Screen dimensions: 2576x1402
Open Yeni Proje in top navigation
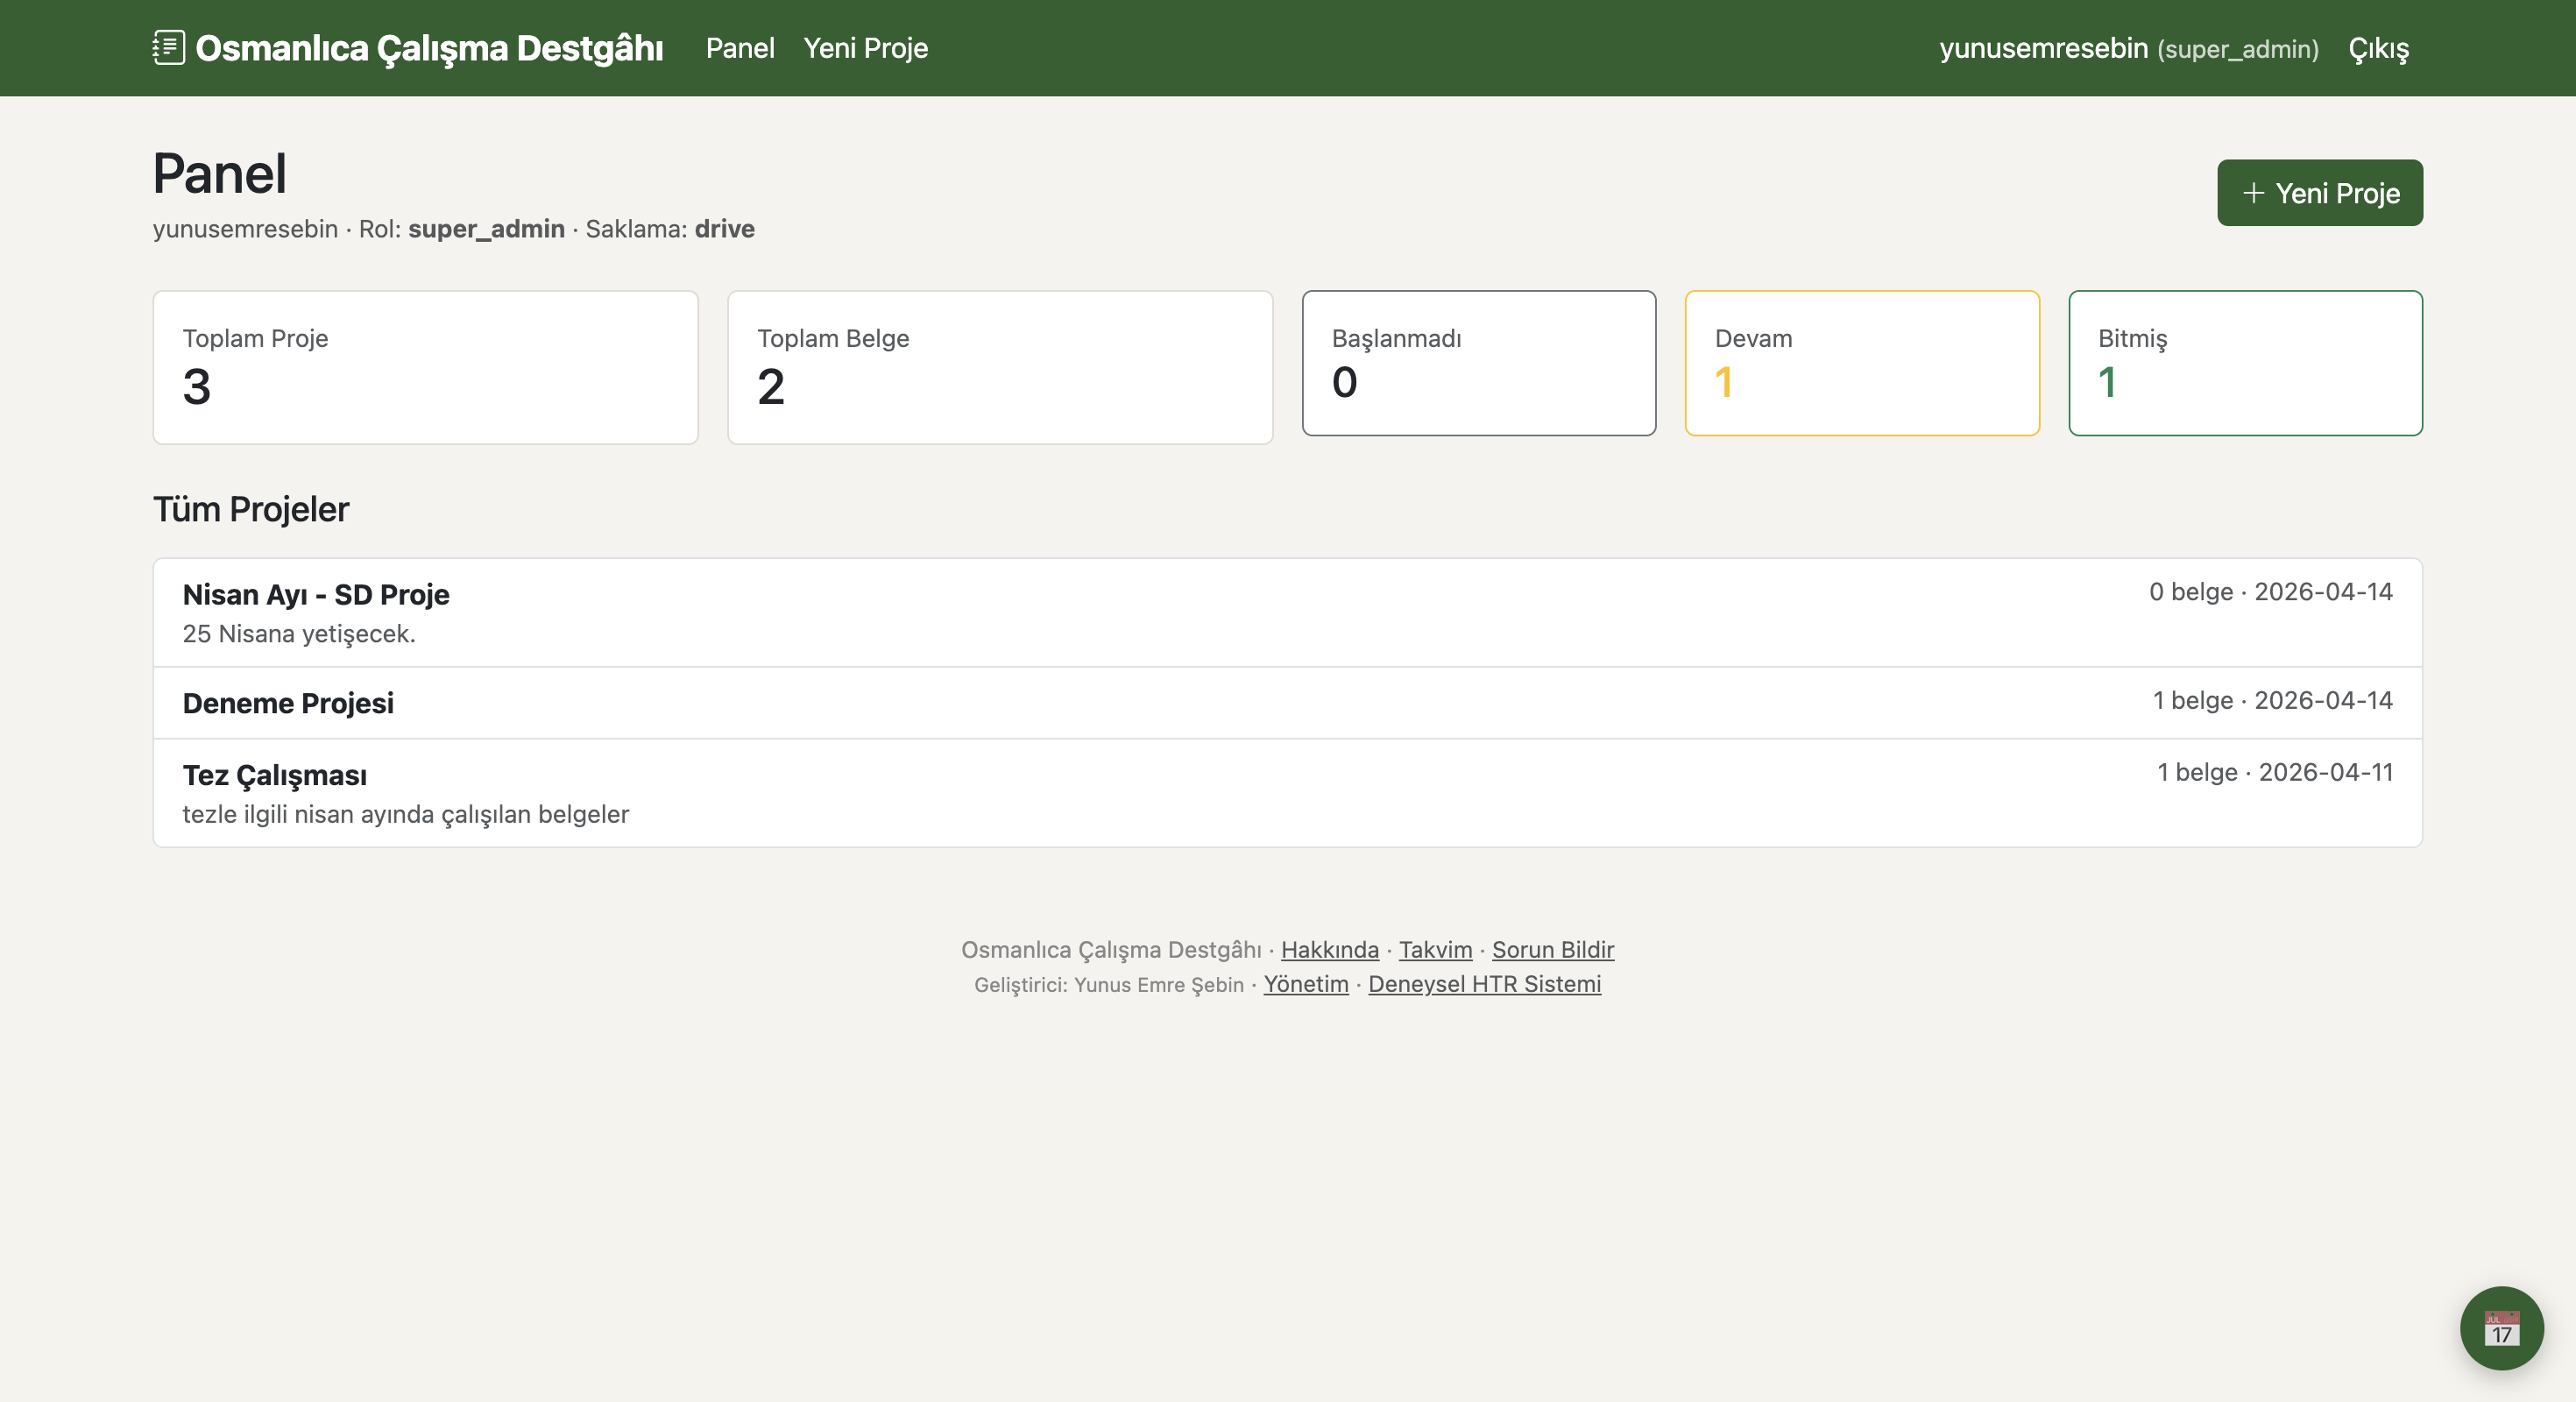click(865, 48)
